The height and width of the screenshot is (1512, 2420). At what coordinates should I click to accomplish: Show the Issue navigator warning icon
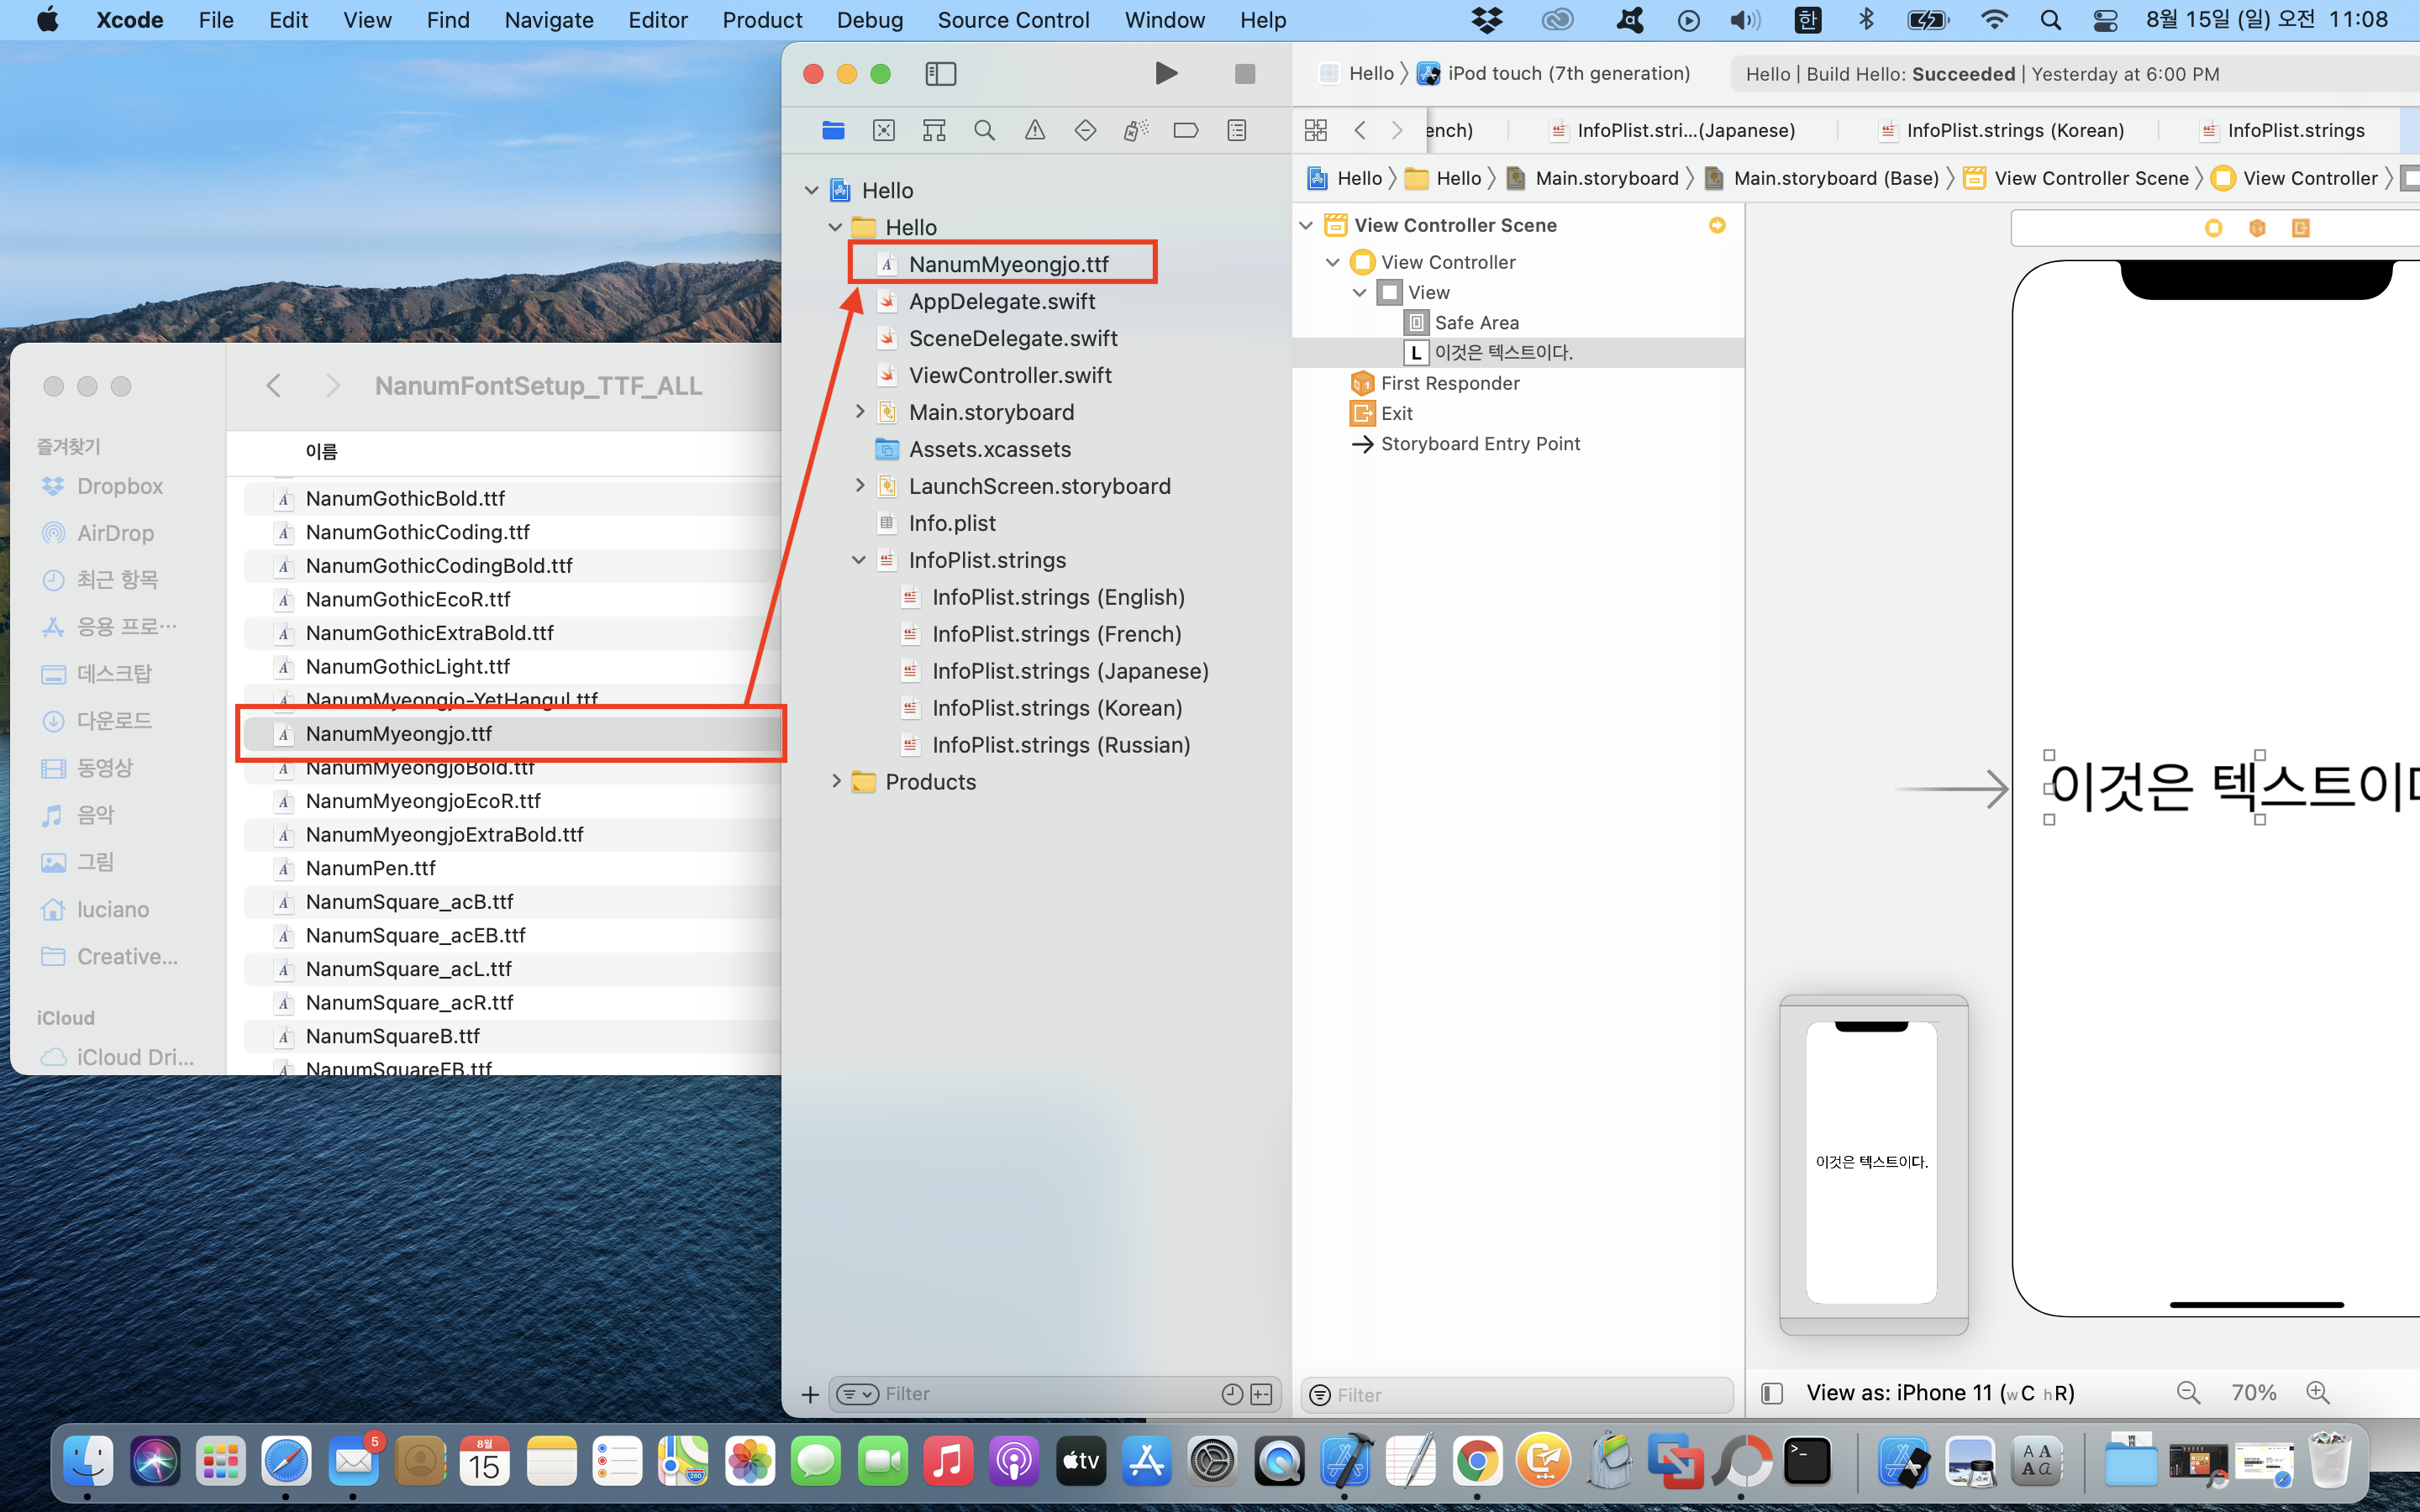click(1035, 130)
